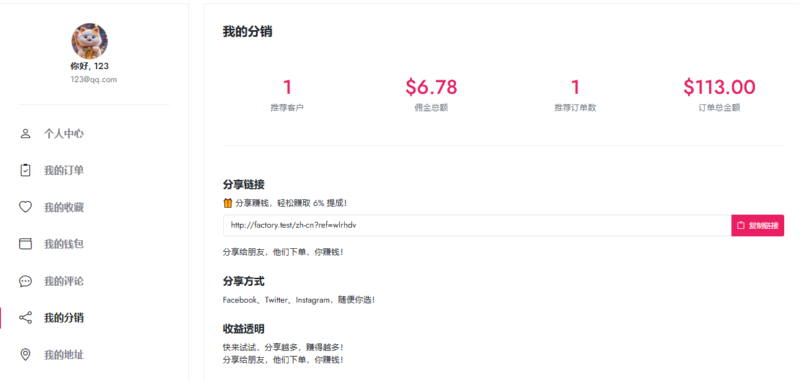Screen dimensions: 800x381
Task: Click the $6.78 commission total value
Action: (431, 87)
